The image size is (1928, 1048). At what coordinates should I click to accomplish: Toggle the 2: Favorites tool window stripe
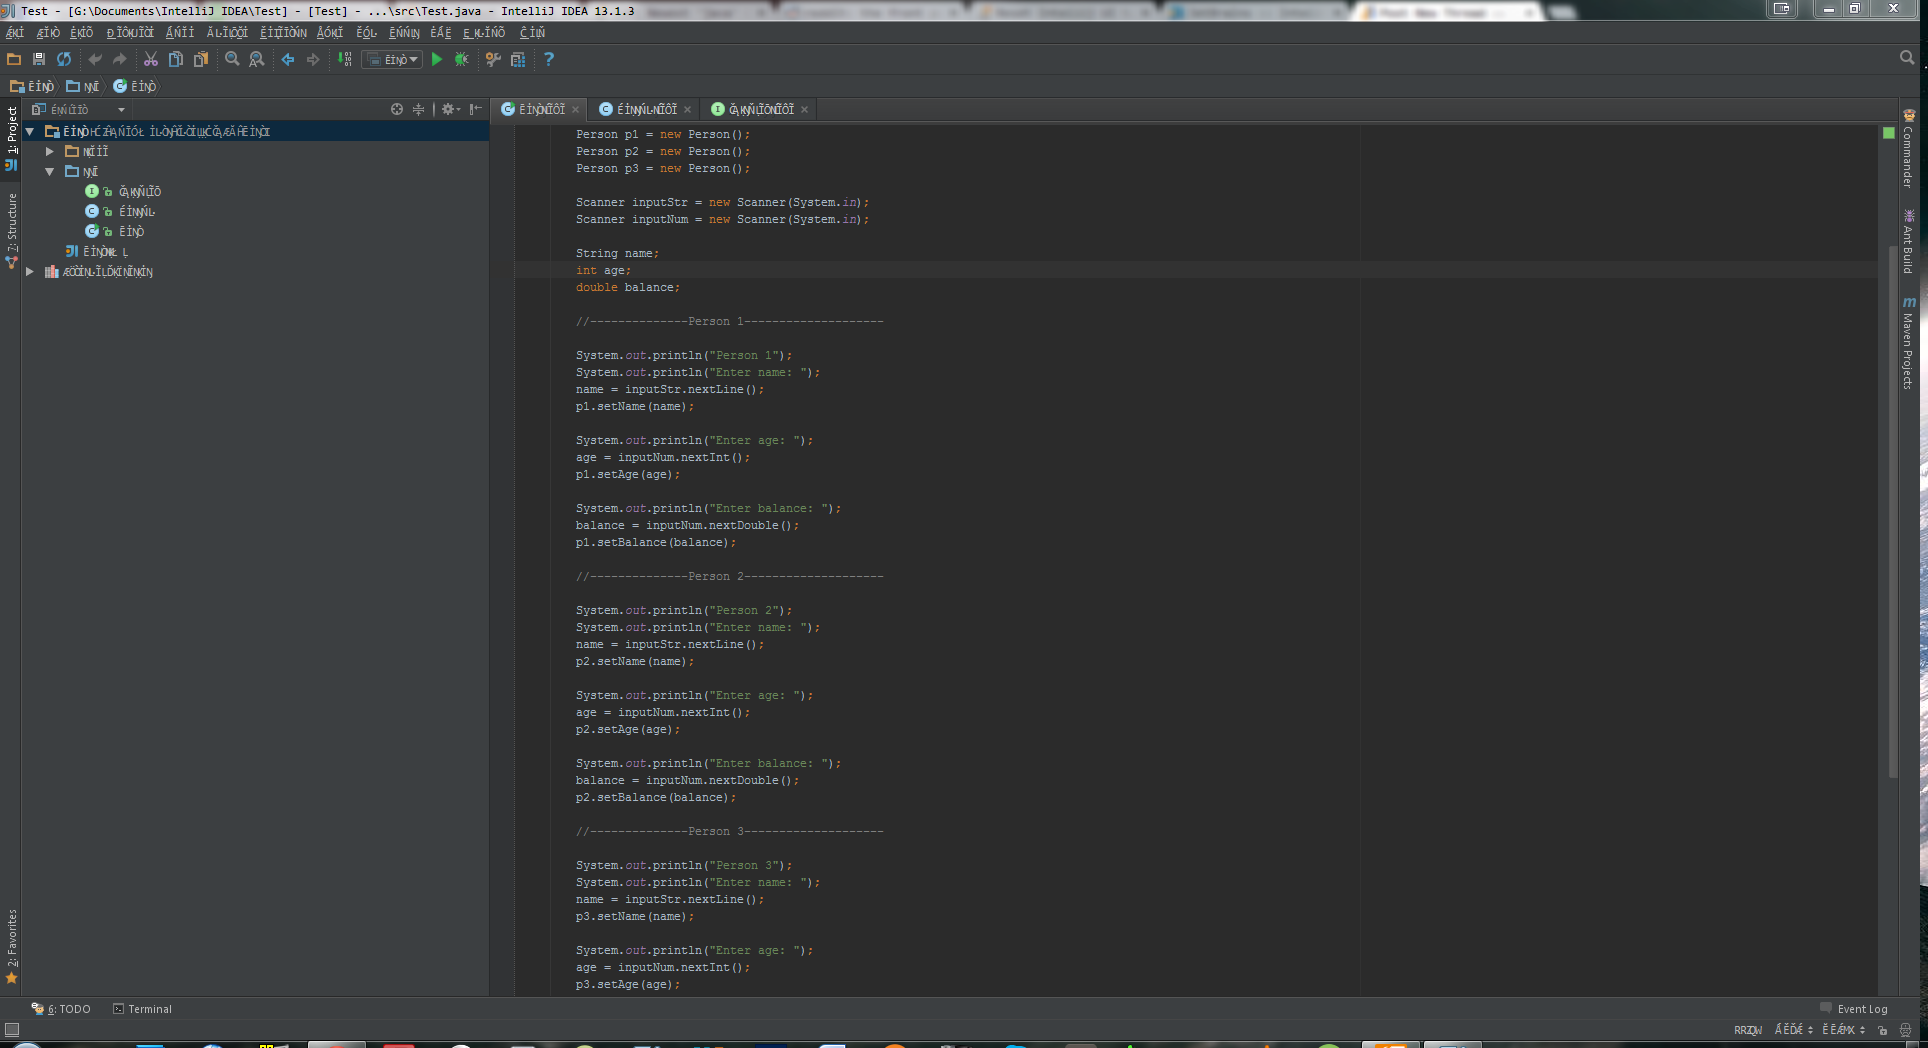point(11,946)
